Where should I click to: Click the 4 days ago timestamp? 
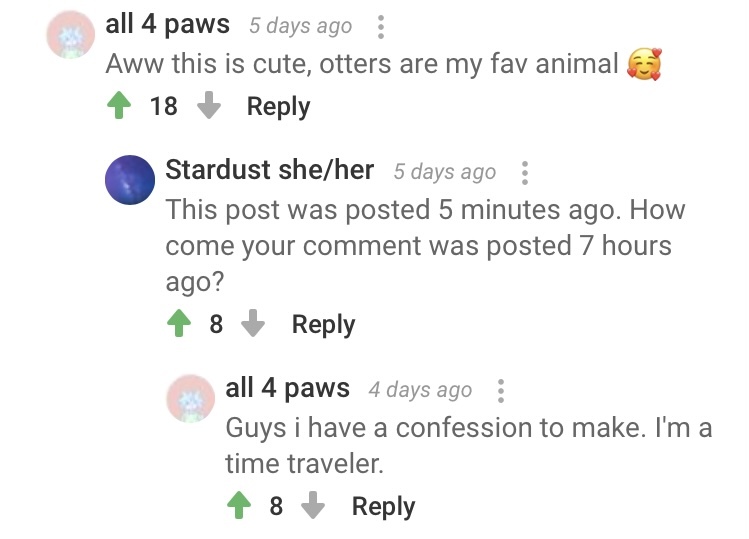tap(420, 390)
